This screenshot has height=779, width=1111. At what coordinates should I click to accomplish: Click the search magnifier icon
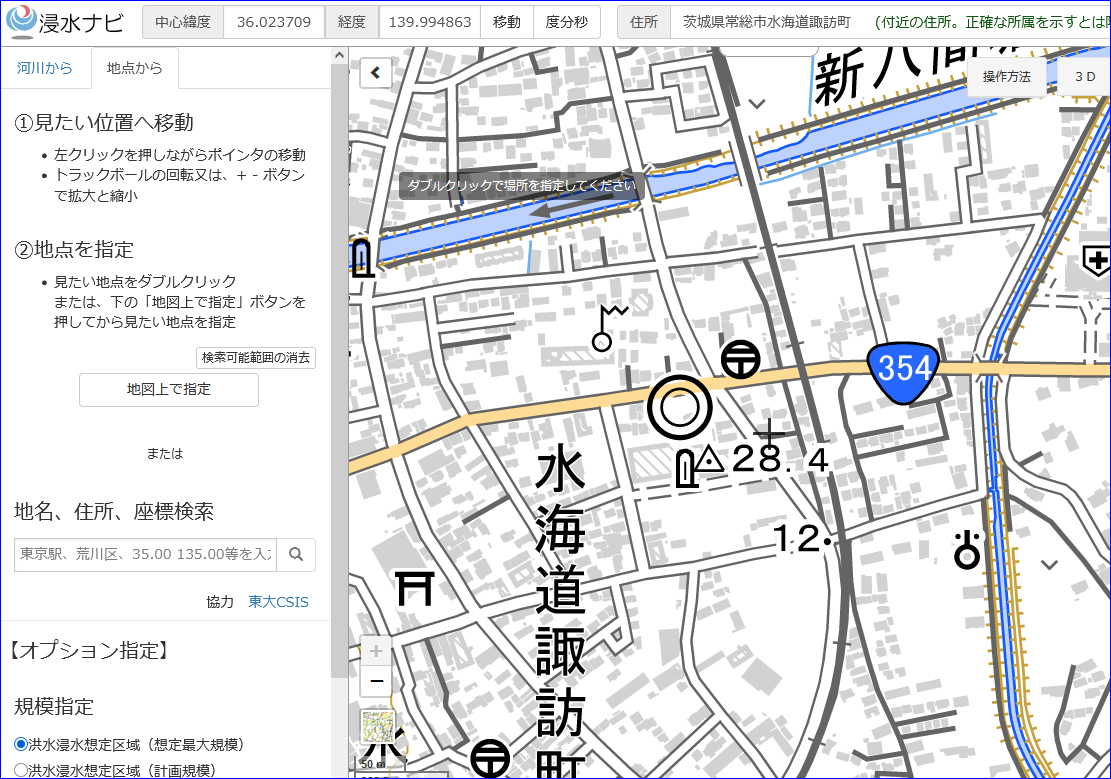point(296,554)
